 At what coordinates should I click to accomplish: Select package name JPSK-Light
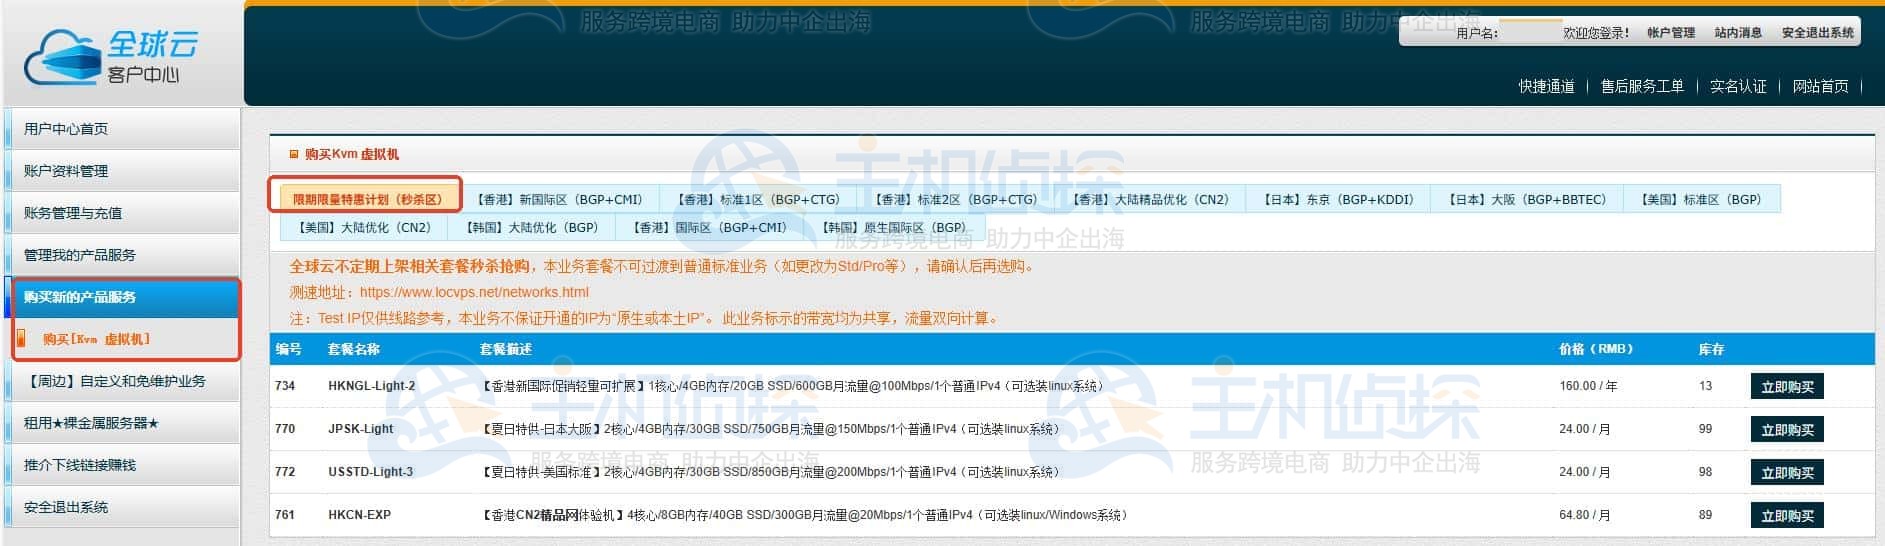click(x=361, y=429)
